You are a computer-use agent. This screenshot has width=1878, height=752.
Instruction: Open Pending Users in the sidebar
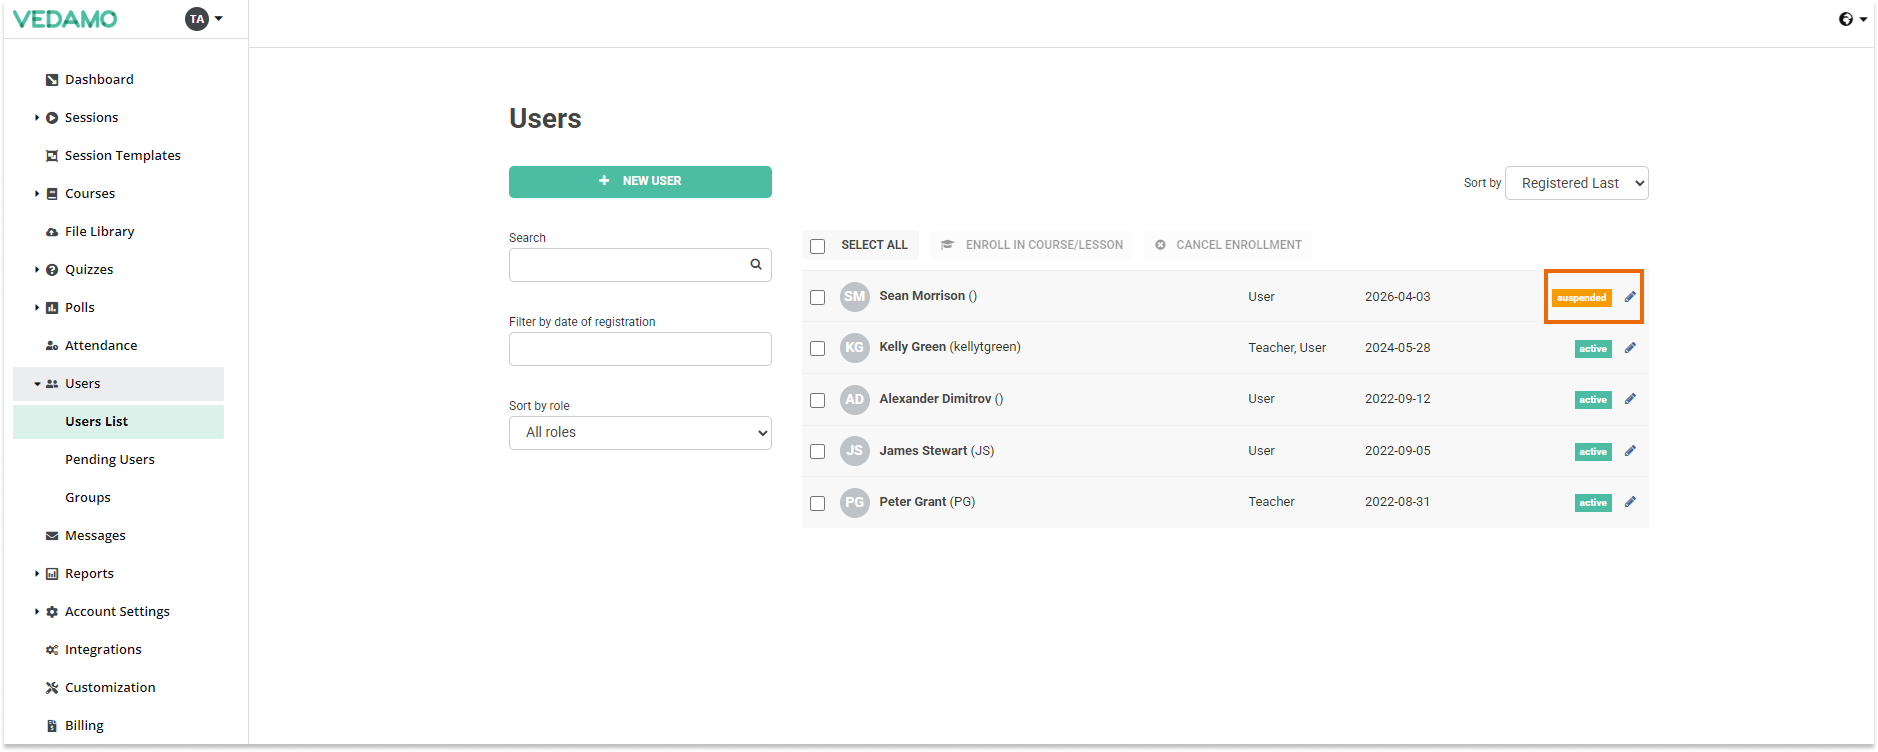click(110, 460)
